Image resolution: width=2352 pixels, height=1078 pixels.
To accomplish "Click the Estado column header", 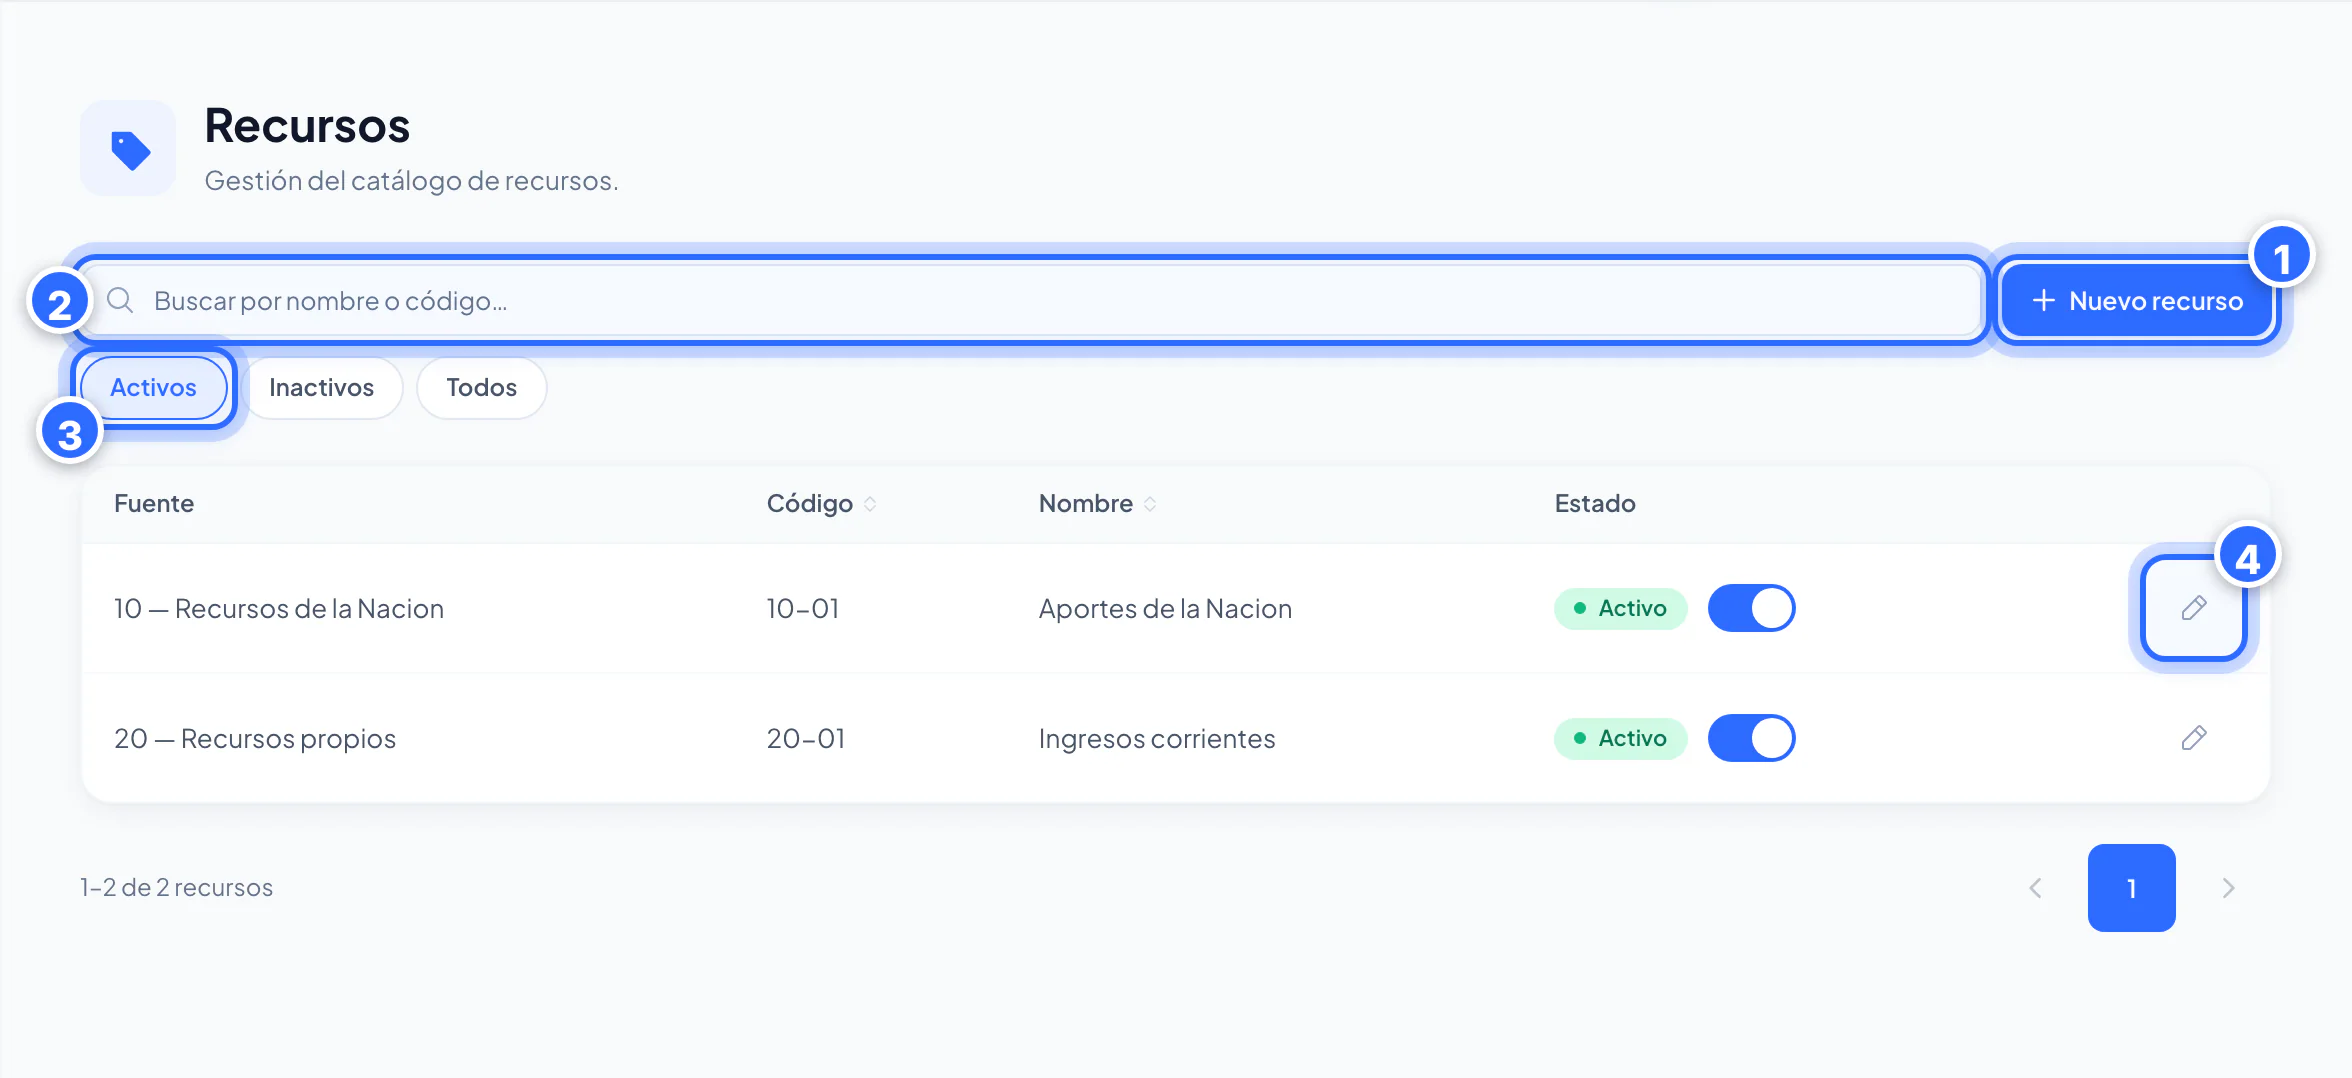I will [x=1595, y=503].
